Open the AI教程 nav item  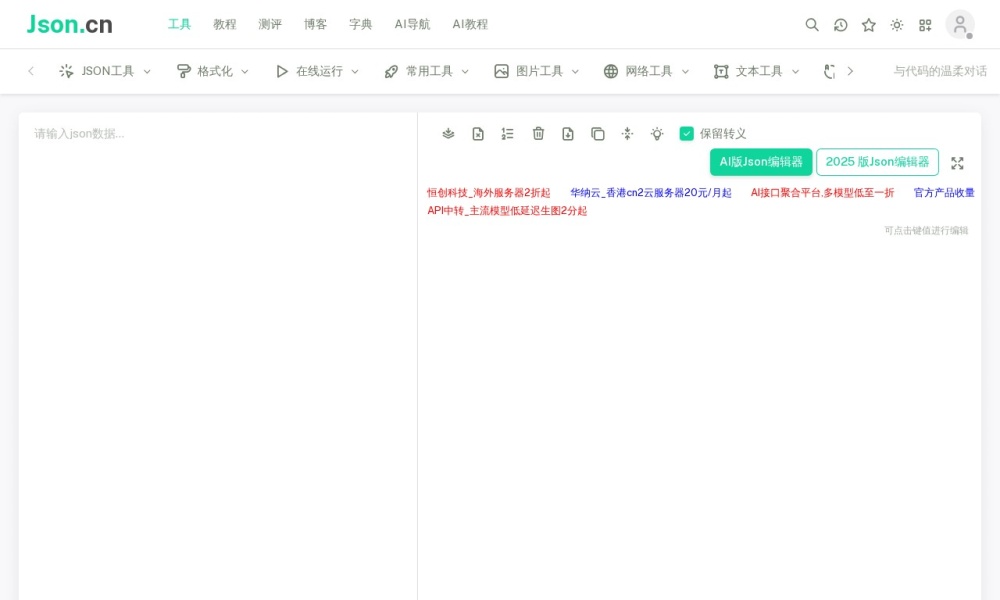470,24
